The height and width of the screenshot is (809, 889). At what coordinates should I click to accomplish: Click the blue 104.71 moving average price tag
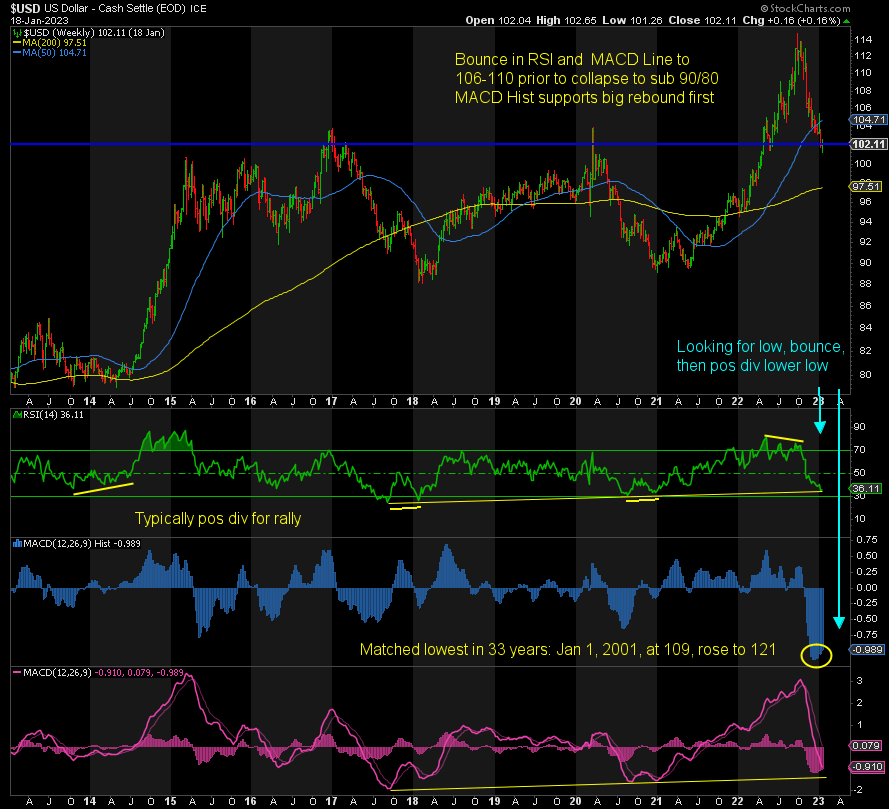pyautogui.click(x=864, y=118)
